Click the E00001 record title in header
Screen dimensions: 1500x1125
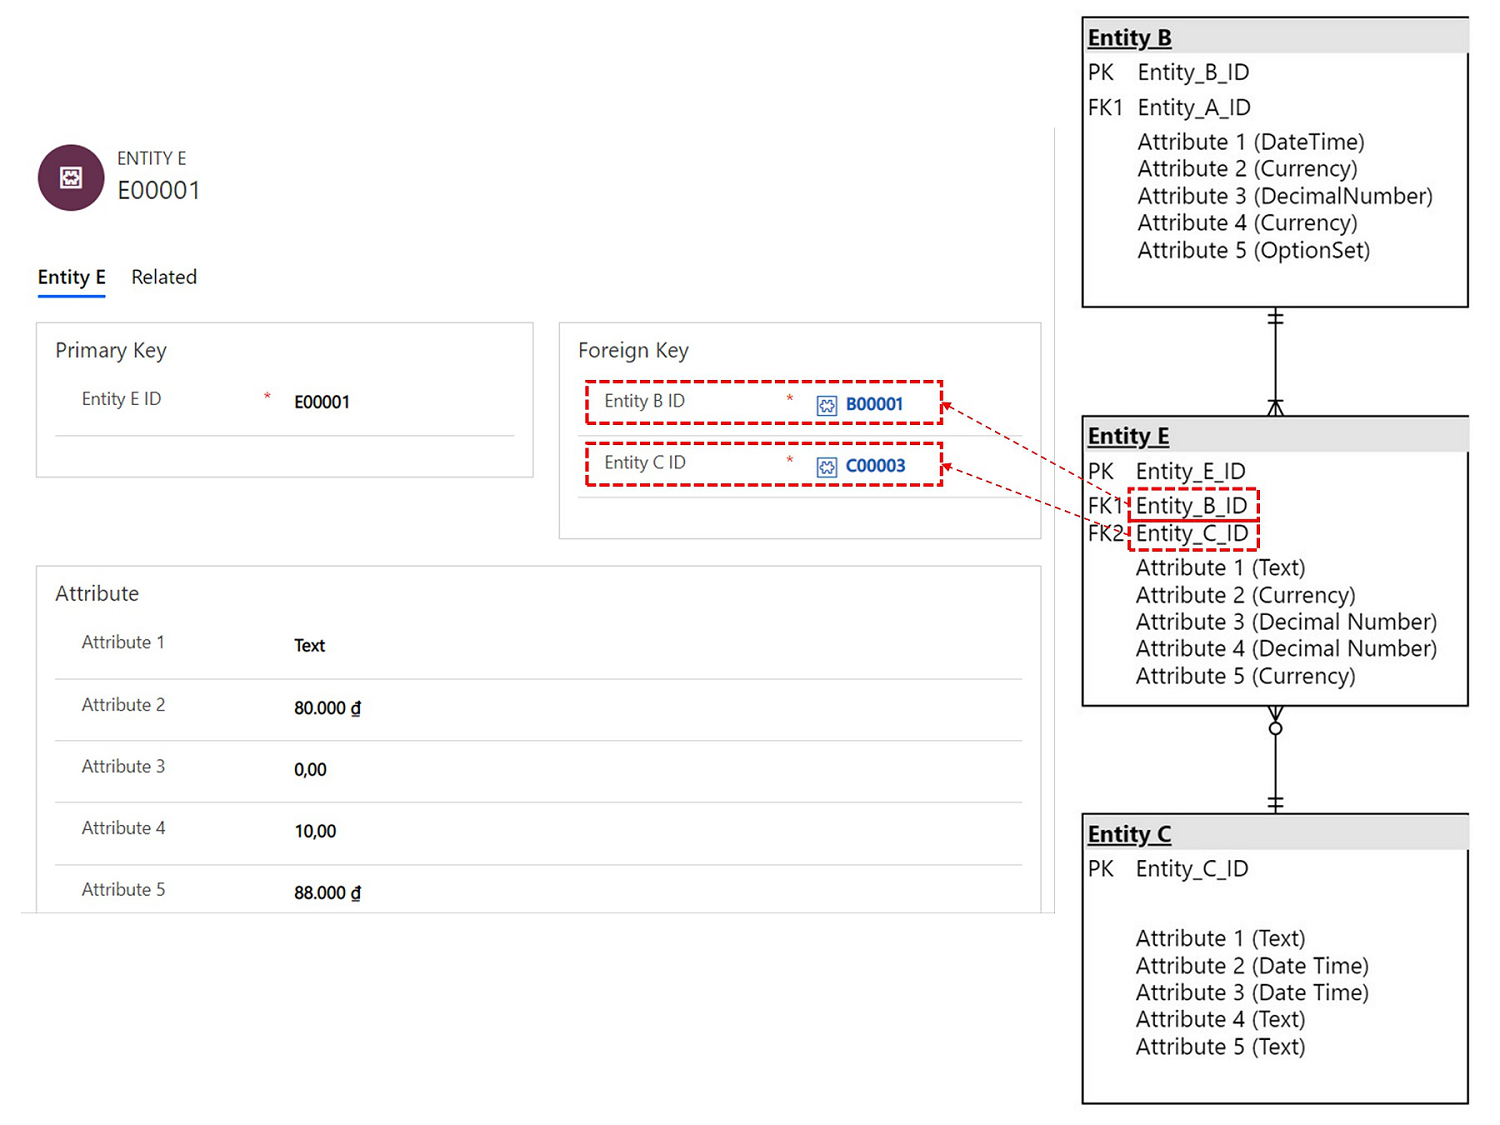coord(159,190)
